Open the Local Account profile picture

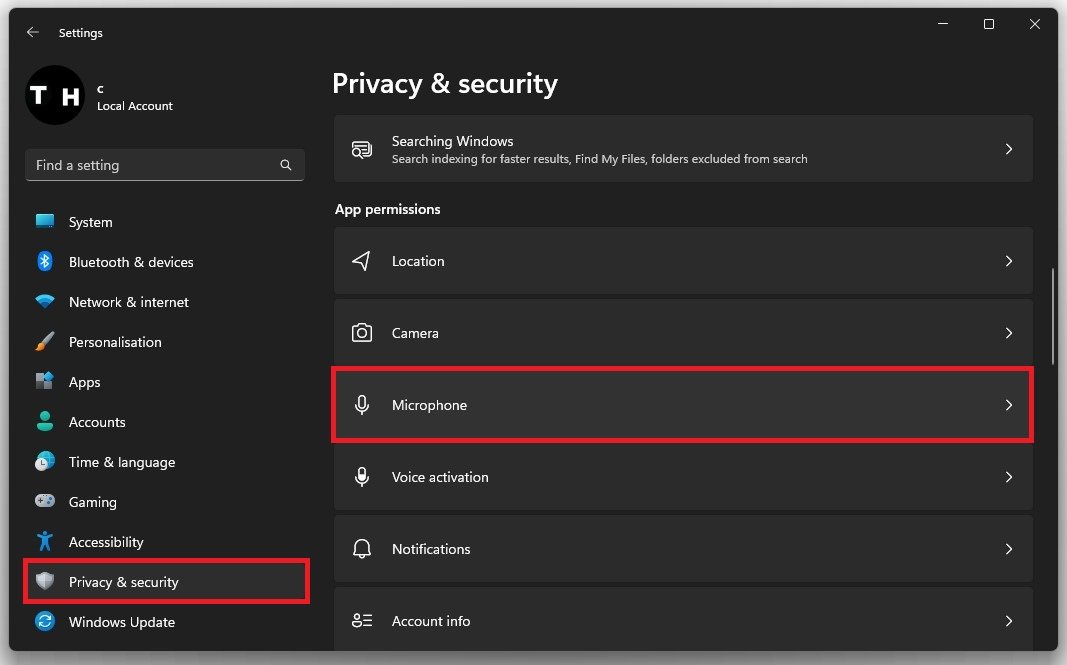[x=55, y=96]
